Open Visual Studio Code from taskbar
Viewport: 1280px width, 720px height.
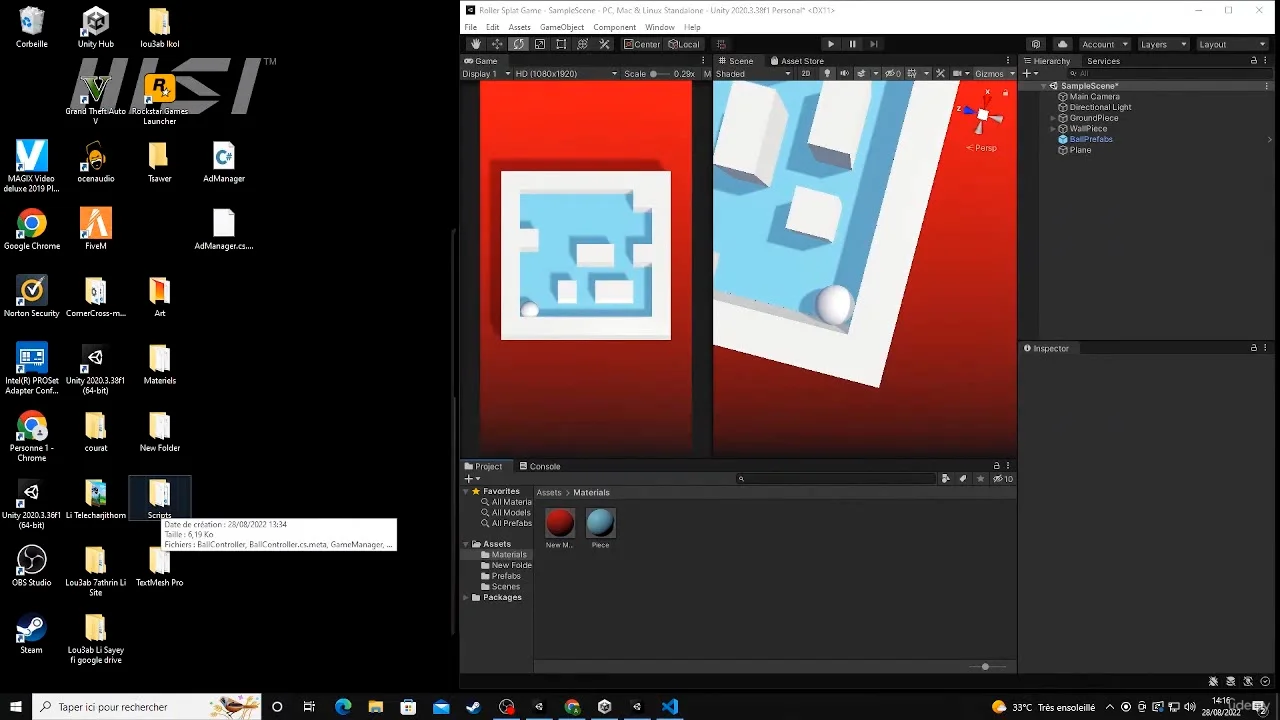point(669,707)
